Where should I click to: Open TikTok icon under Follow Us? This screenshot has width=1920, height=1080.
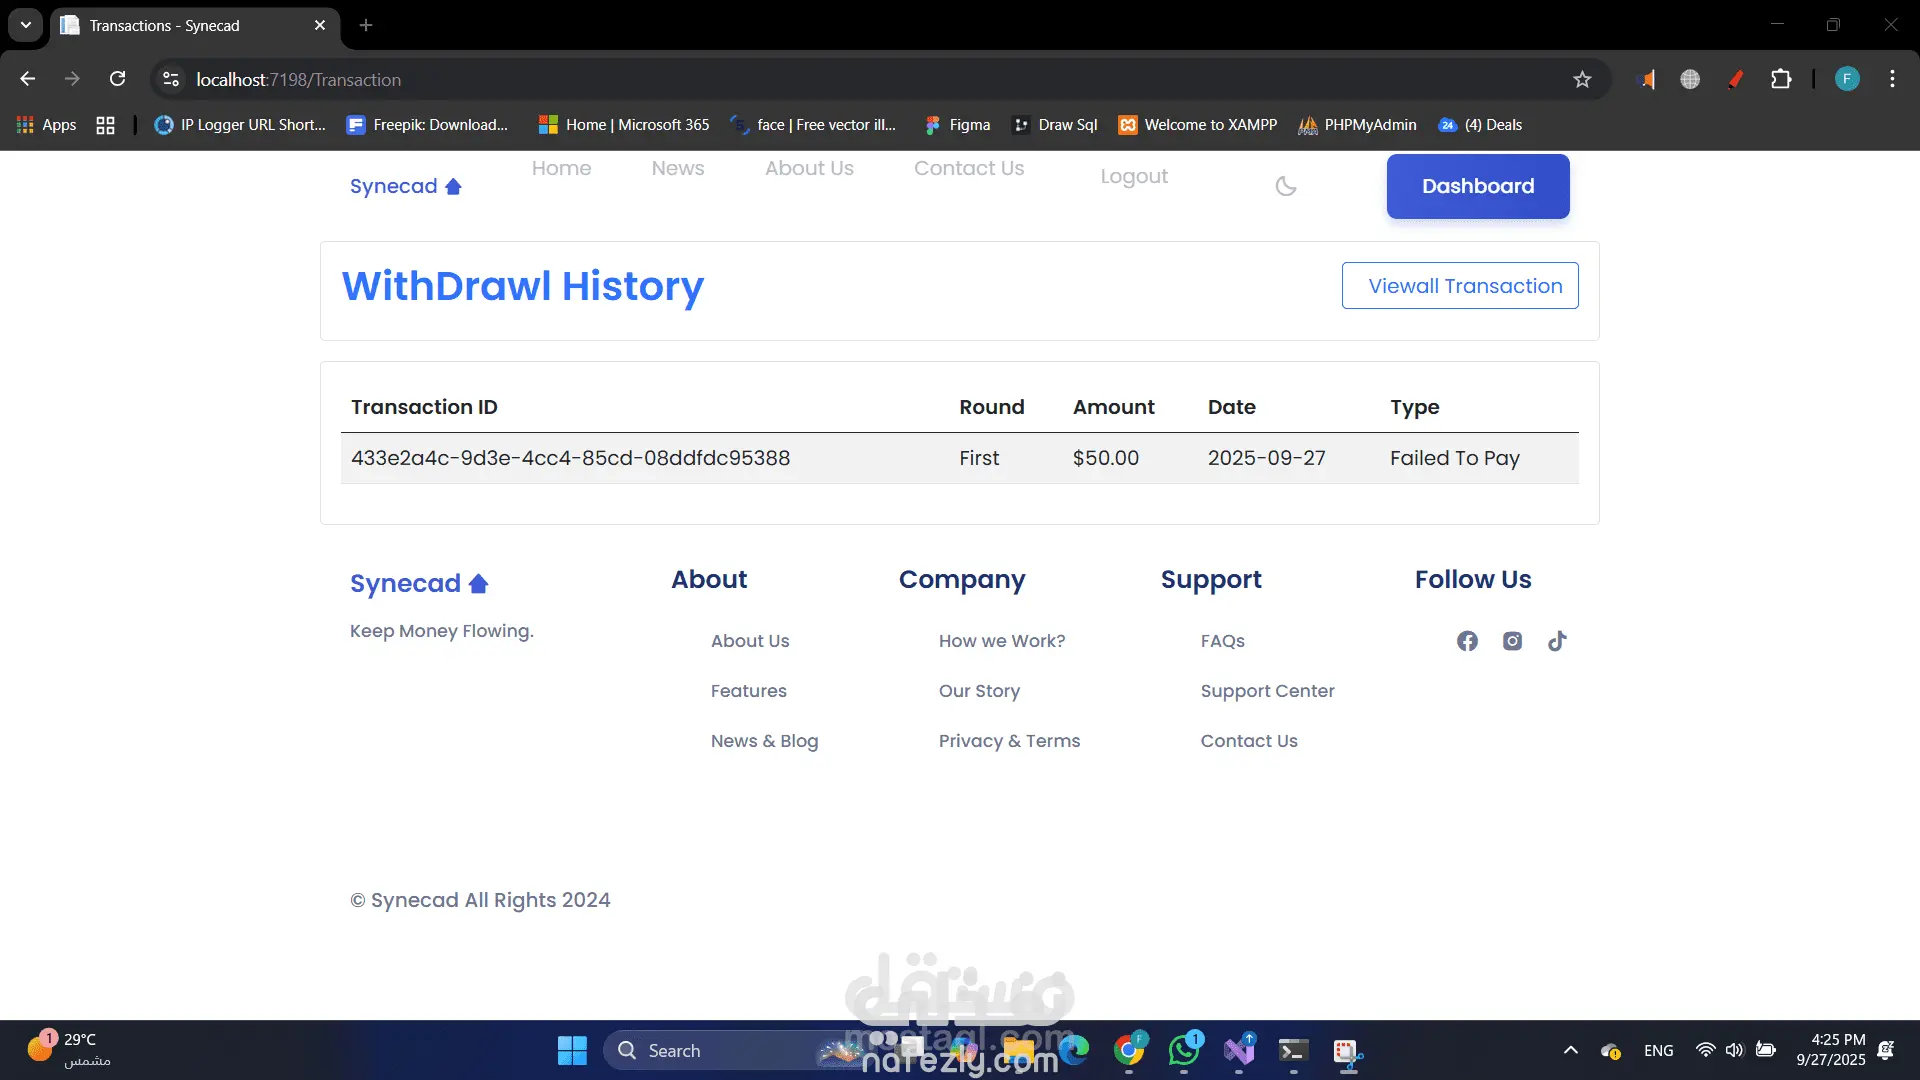click(1557, 641)
